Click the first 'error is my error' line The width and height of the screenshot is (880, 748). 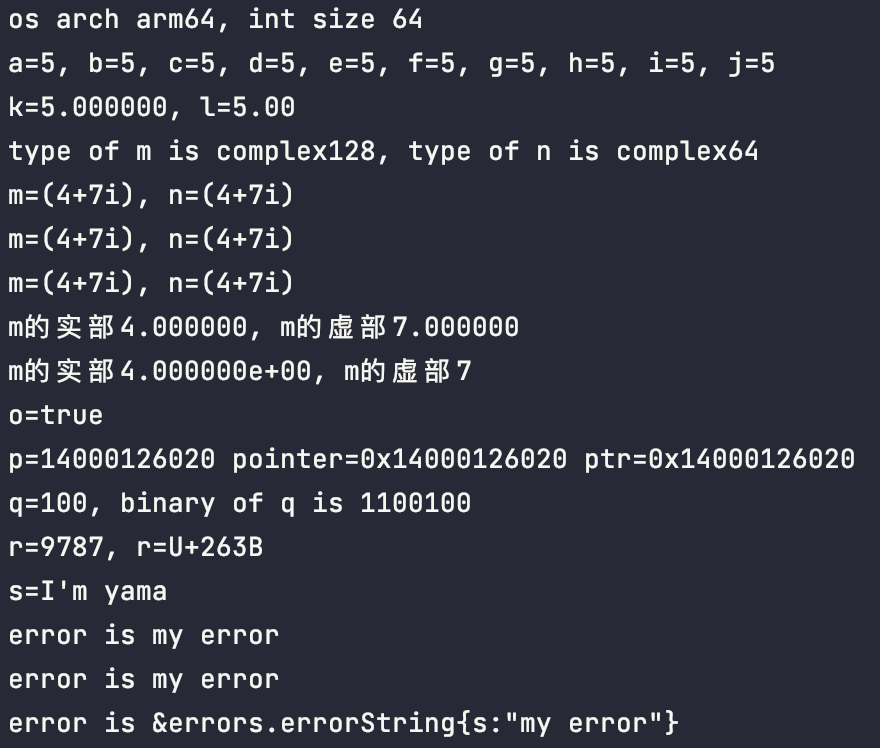click(144, 635)
